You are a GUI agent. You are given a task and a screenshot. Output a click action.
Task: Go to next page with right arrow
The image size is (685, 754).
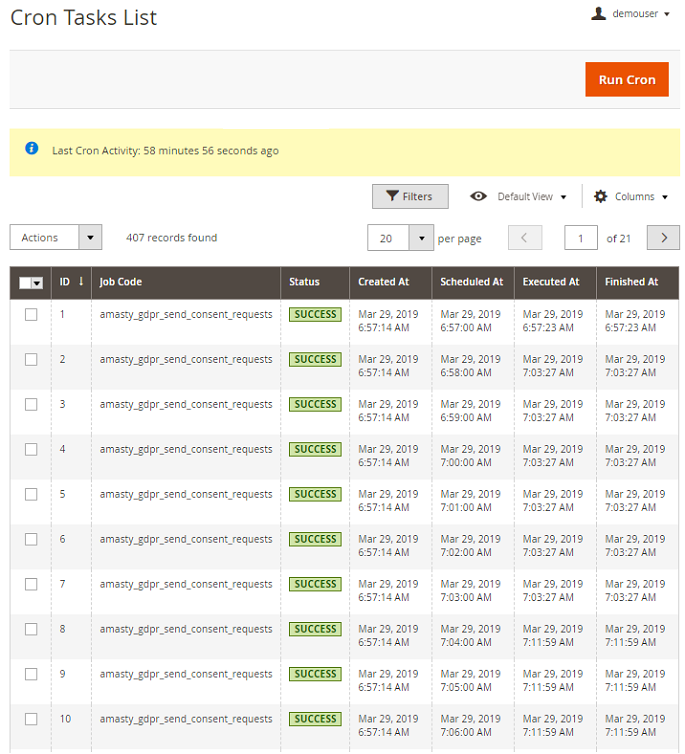coord(663,238)
